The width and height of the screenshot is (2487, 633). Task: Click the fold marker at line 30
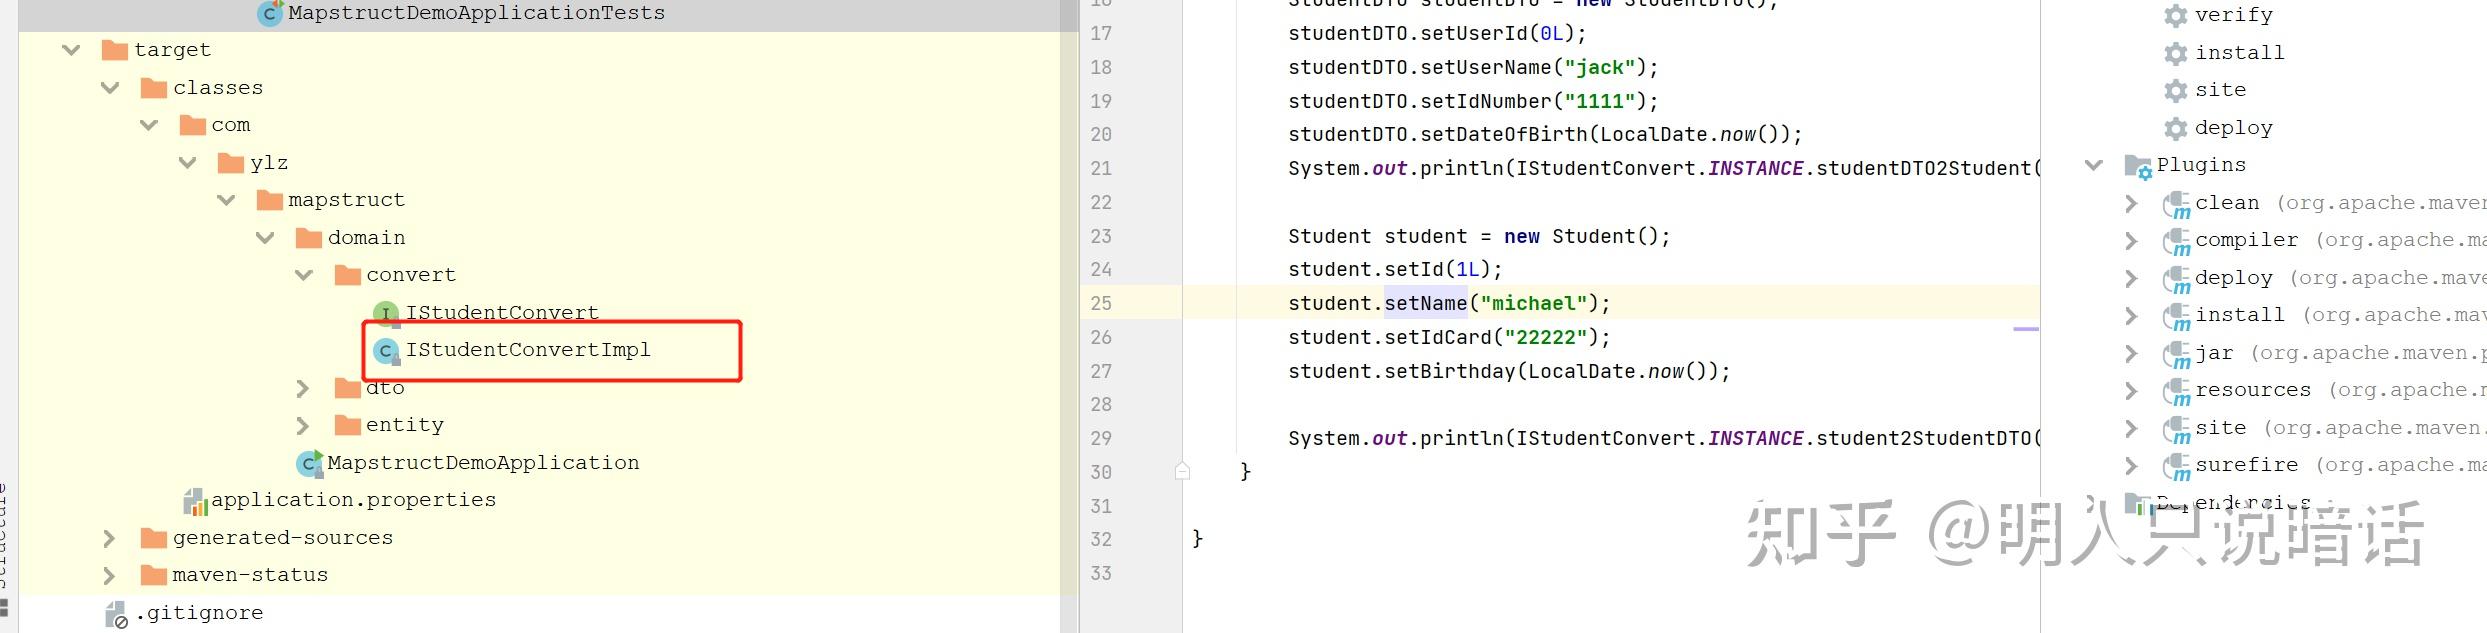click(1182, 470)
